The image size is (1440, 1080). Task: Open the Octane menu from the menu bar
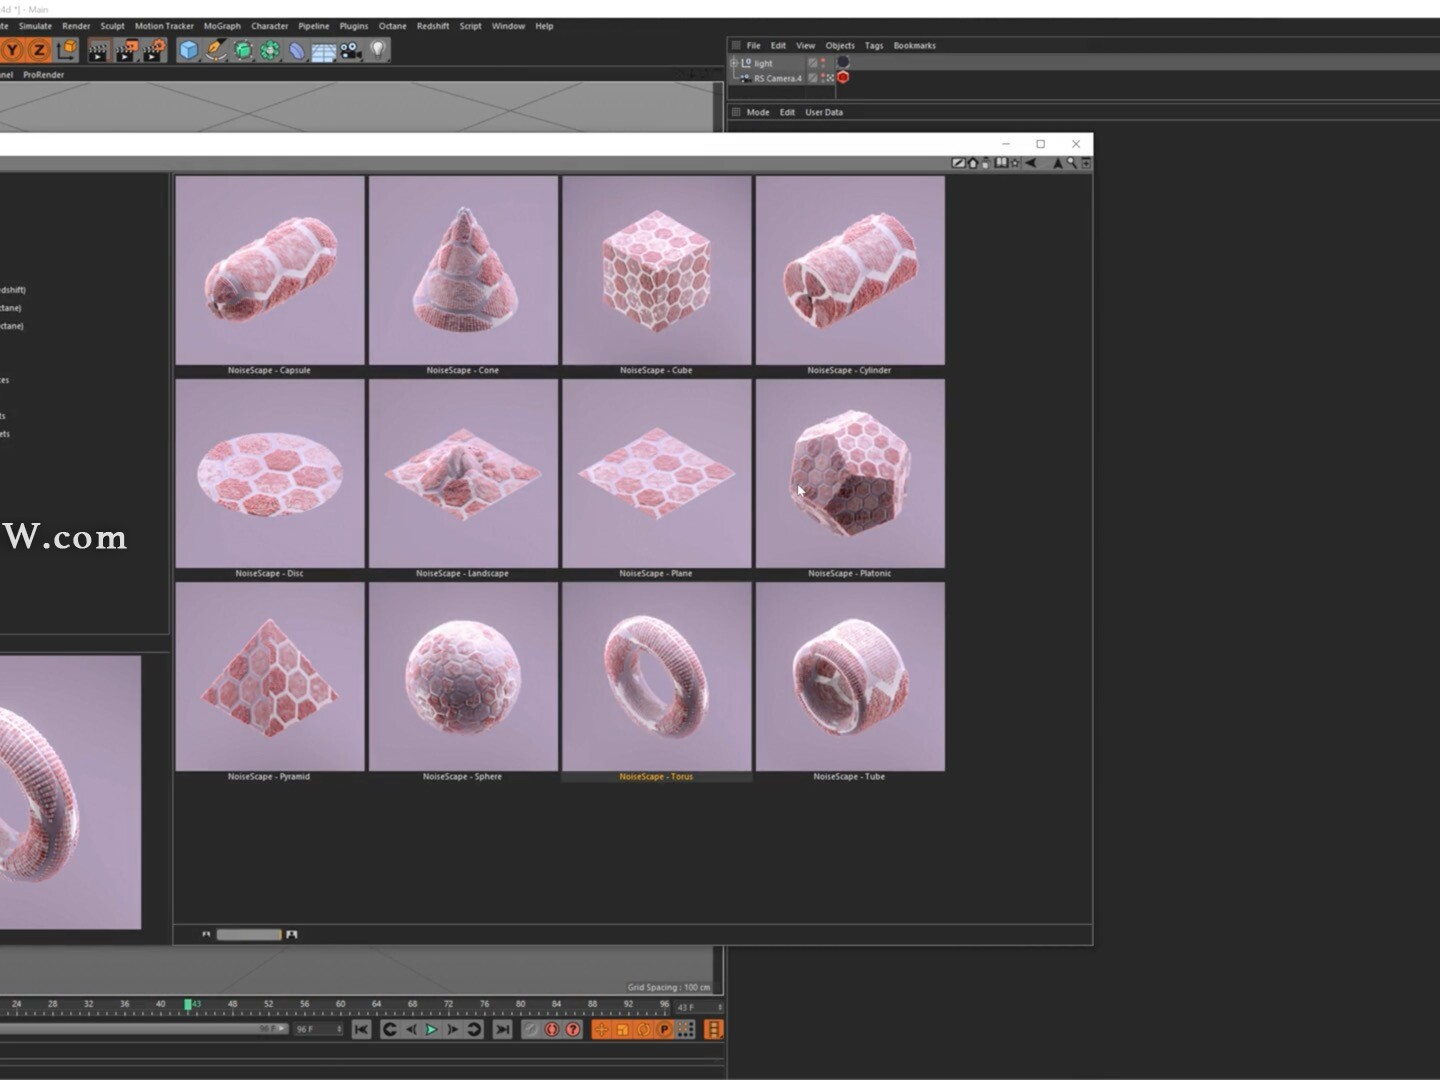tap(392, 25)
